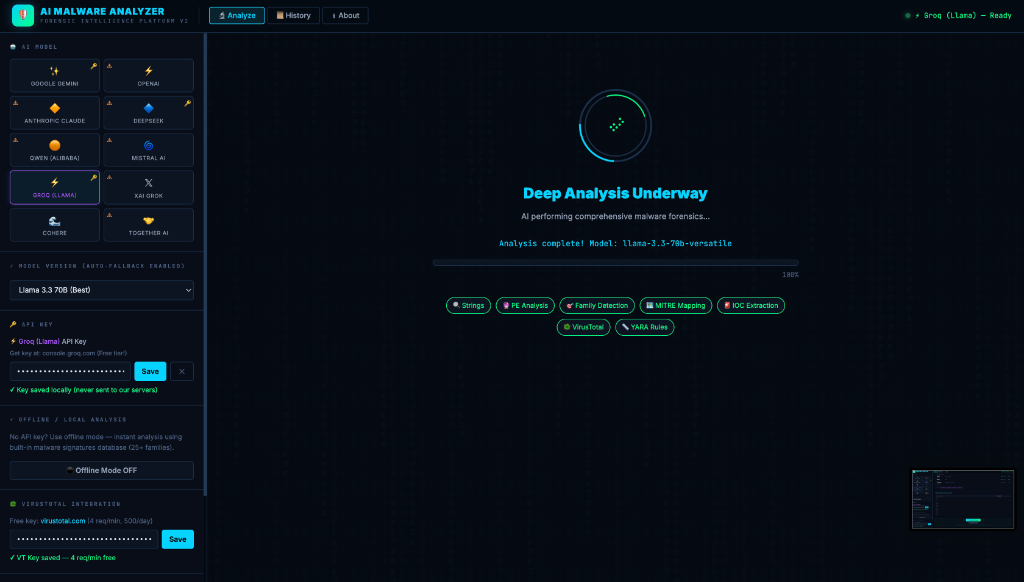Screen dimensions: 1024x582
Task: Choose the Anthropic Claude model card
Action: tap(55, 112)
